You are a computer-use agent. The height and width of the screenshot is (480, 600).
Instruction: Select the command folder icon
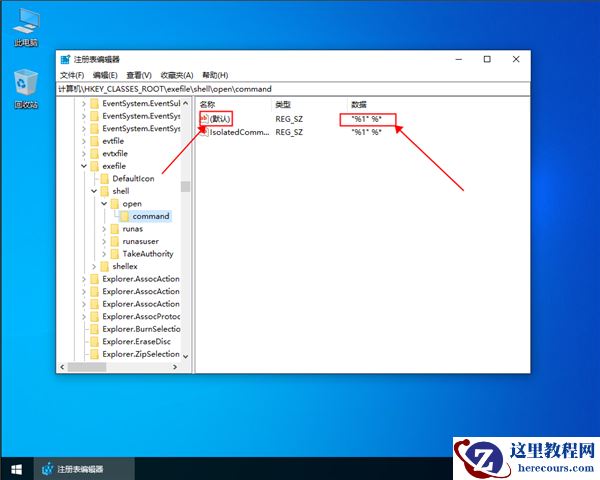(124, 216)
